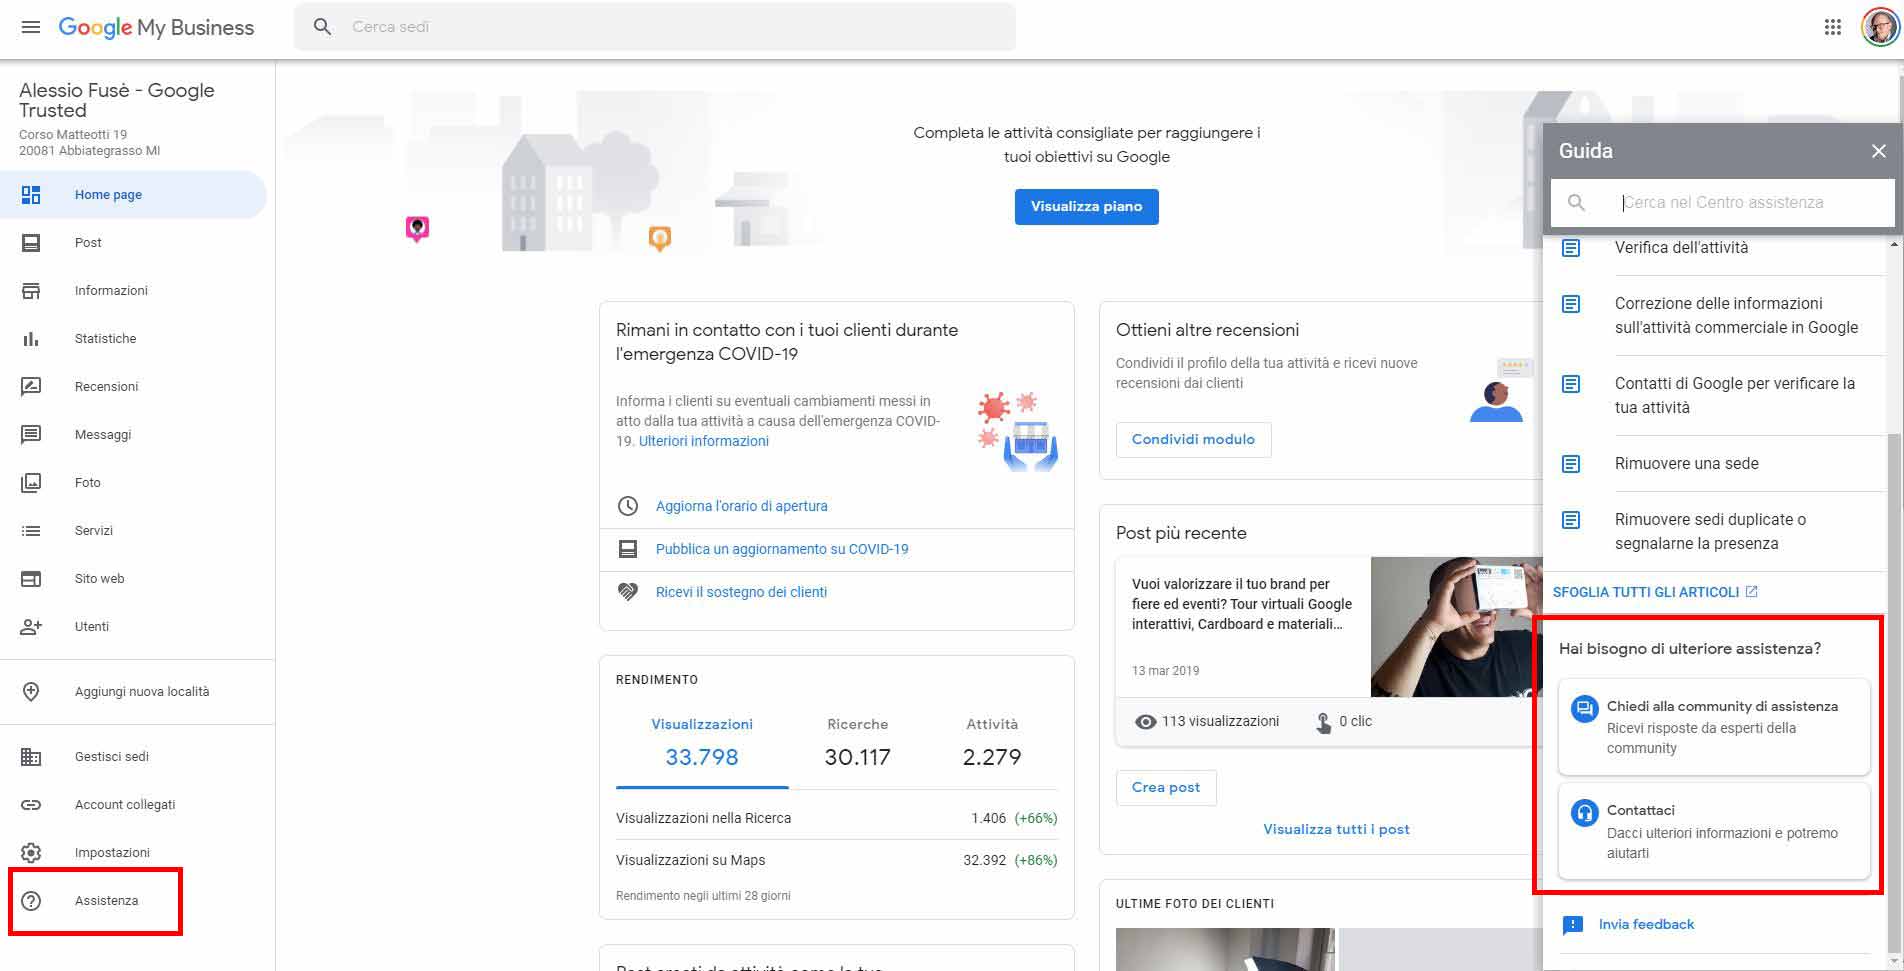The height and width of the screenshot is (971, 1904).
Task: Select the Foto sidebar icon
Action: 31,482
